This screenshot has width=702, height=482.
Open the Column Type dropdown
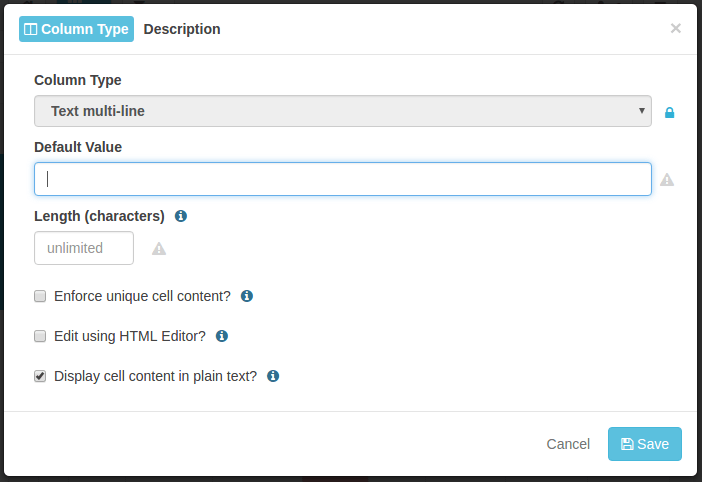pyautogui.click(x=342, y=111)
